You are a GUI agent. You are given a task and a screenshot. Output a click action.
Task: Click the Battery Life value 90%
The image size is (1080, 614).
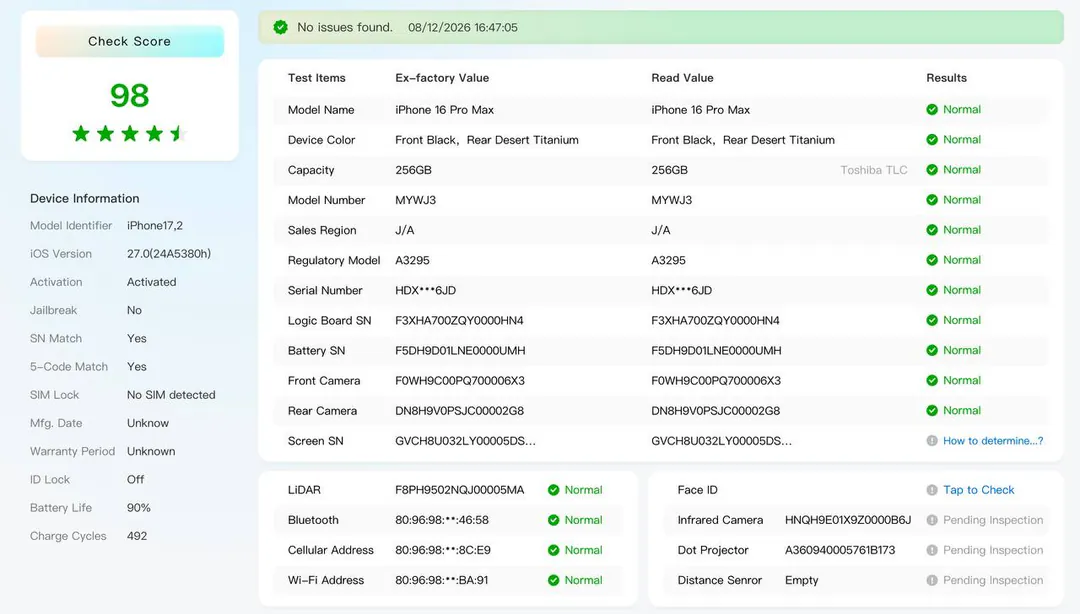[x=138, y=508]
